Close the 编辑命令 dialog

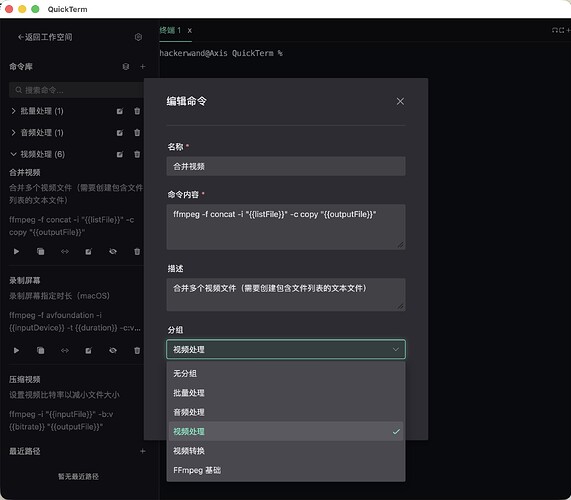pos(400,101)
